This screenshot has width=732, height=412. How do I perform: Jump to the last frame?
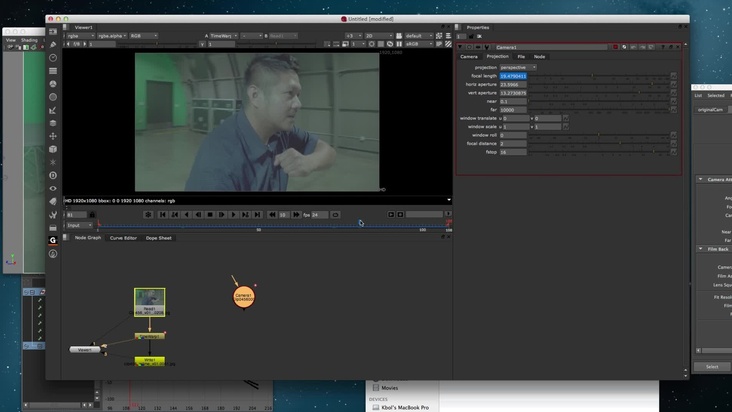point(259,214)
